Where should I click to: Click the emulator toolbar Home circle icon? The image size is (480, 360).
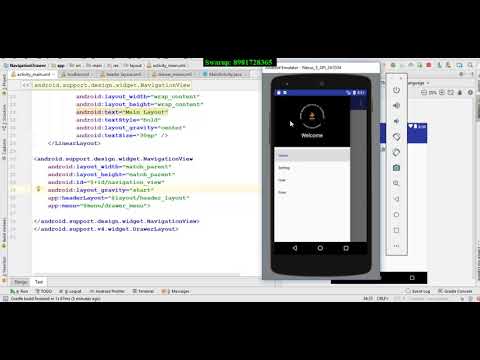click(x=396, y=214)
